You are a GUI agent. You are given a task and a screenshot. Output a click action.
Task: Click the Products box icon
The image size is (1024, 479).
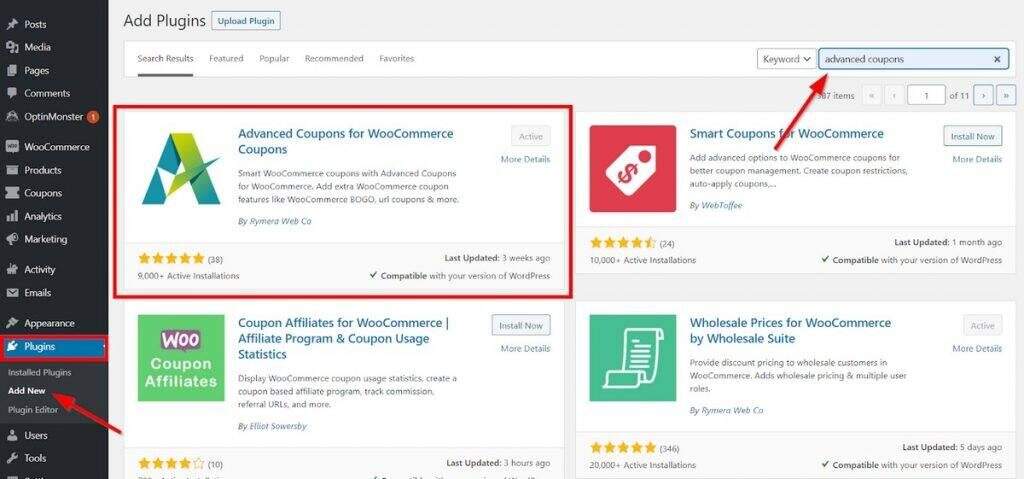pos(12,170)
